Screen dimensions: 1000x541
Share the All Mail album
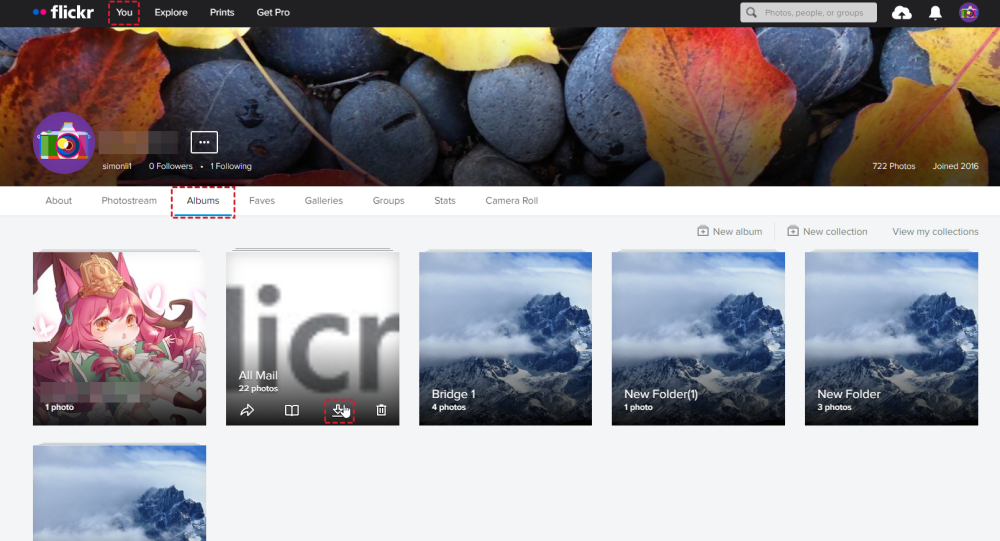(247, 410)
